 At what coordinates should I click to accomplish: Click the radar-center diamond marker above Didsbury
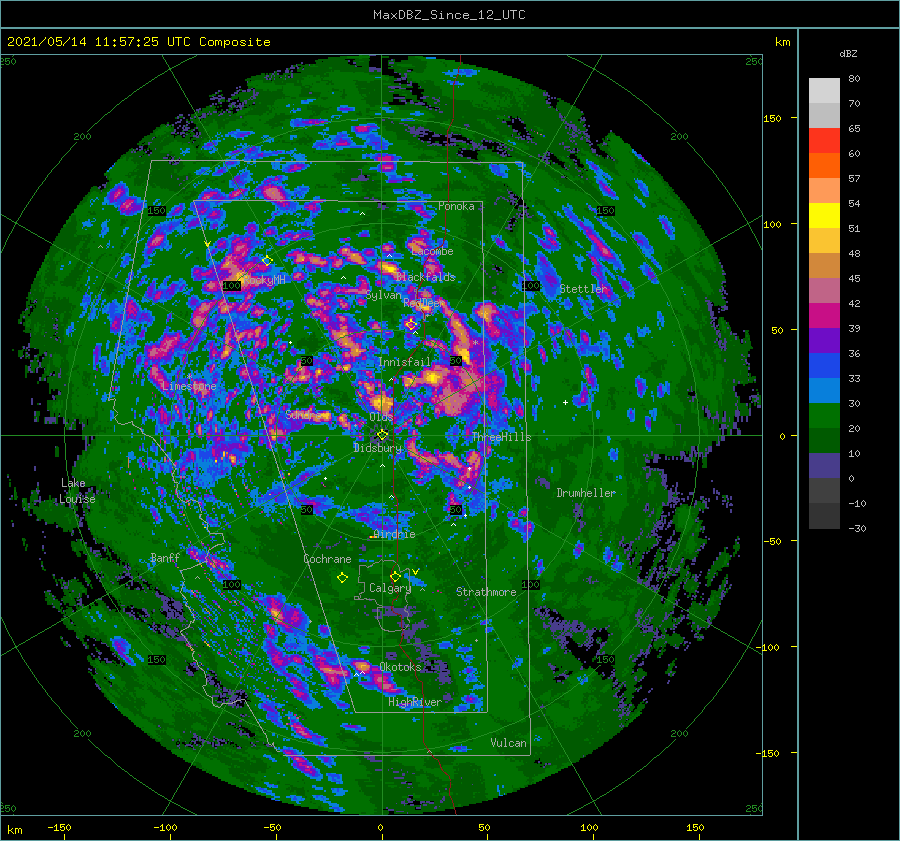coord(382,435)
